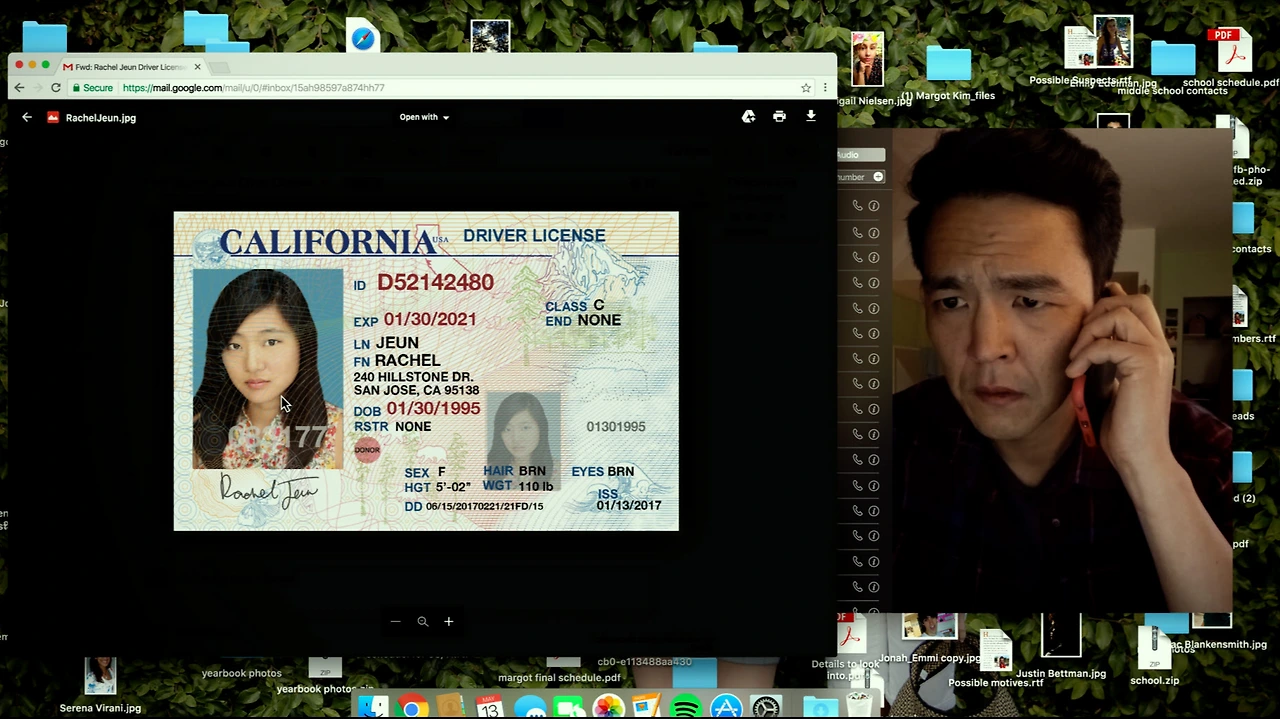
Task: Select the yearbook photos desktop item
Action: click(x=241, y=673)
